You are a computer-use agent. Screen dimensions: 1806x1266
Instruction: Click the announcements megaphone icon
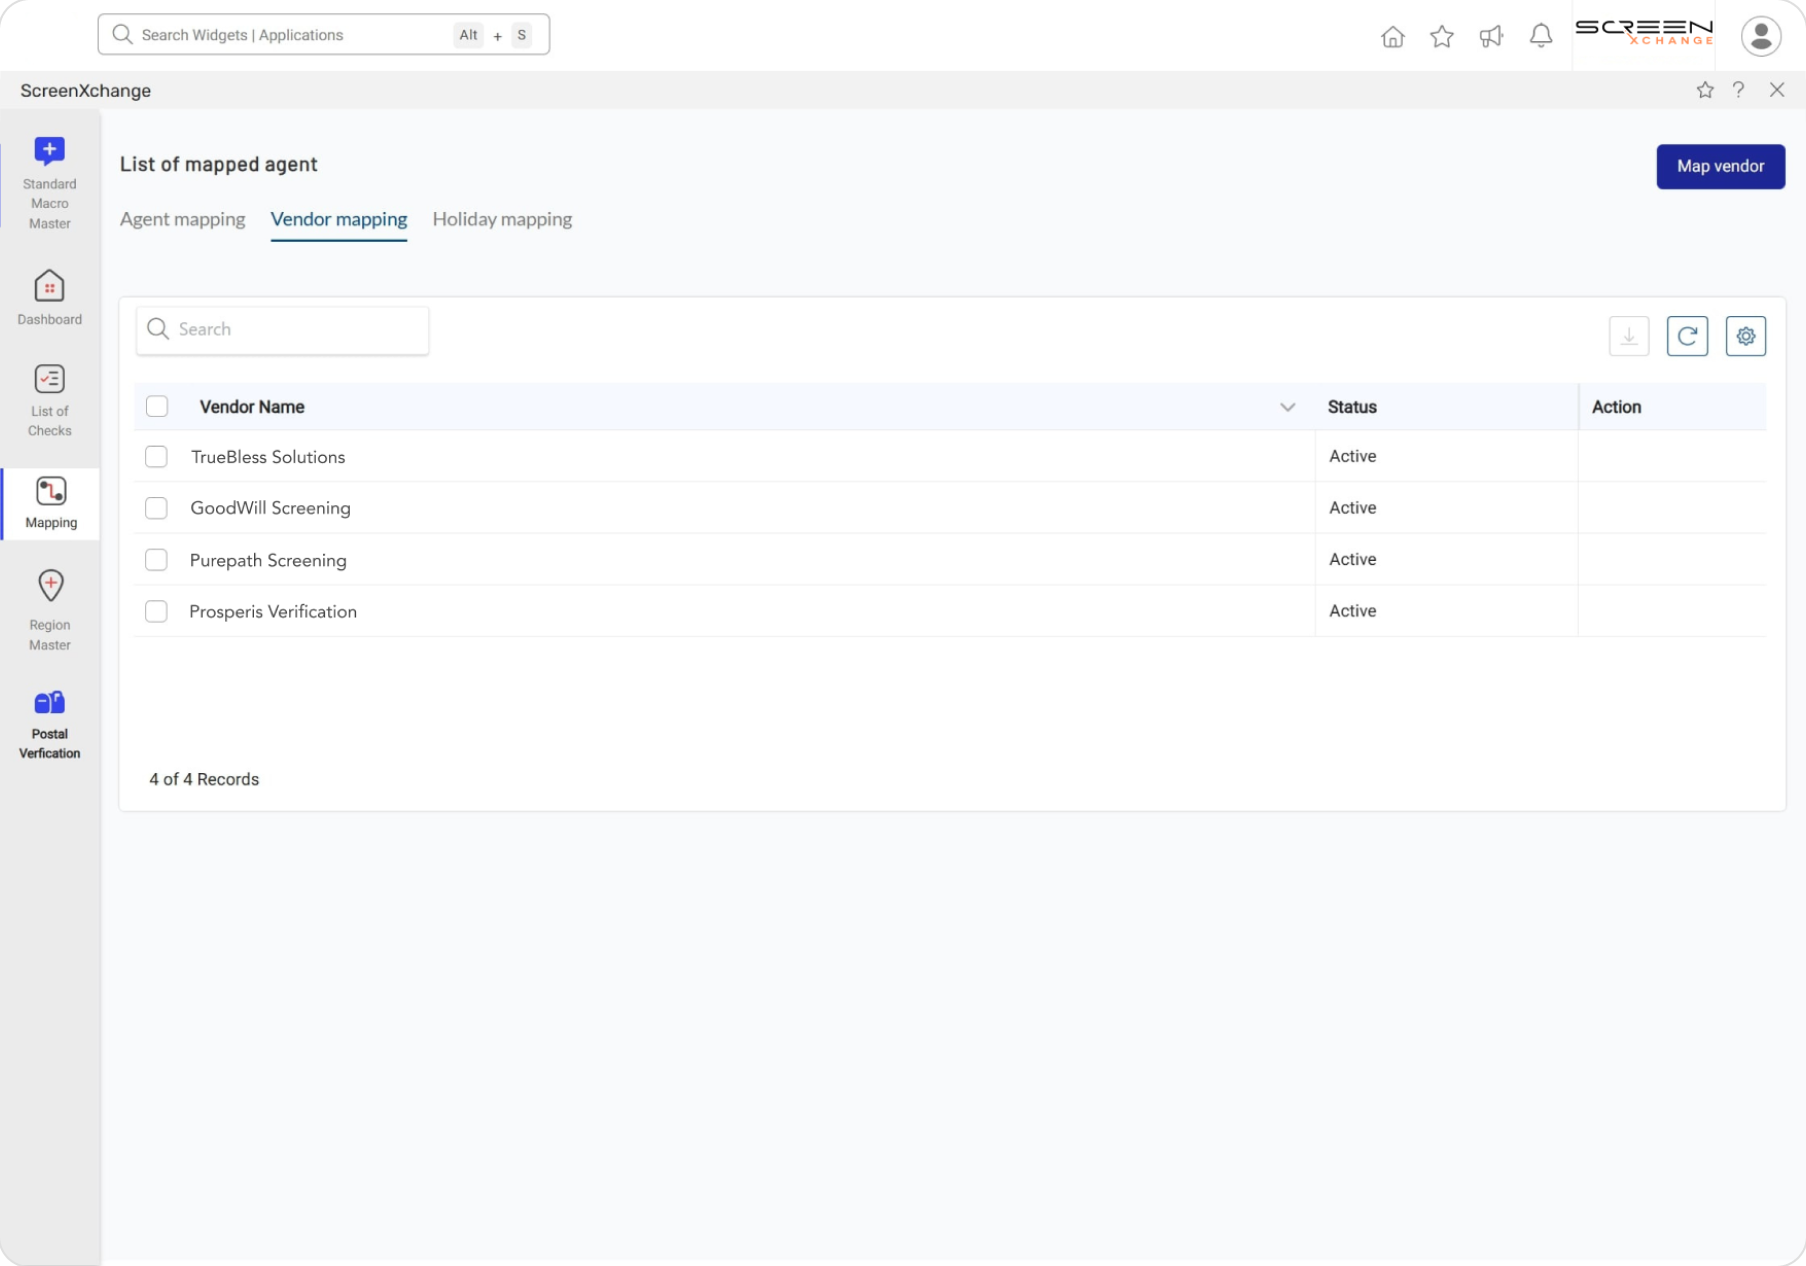pyautogui.click(x=1491, y=35)
